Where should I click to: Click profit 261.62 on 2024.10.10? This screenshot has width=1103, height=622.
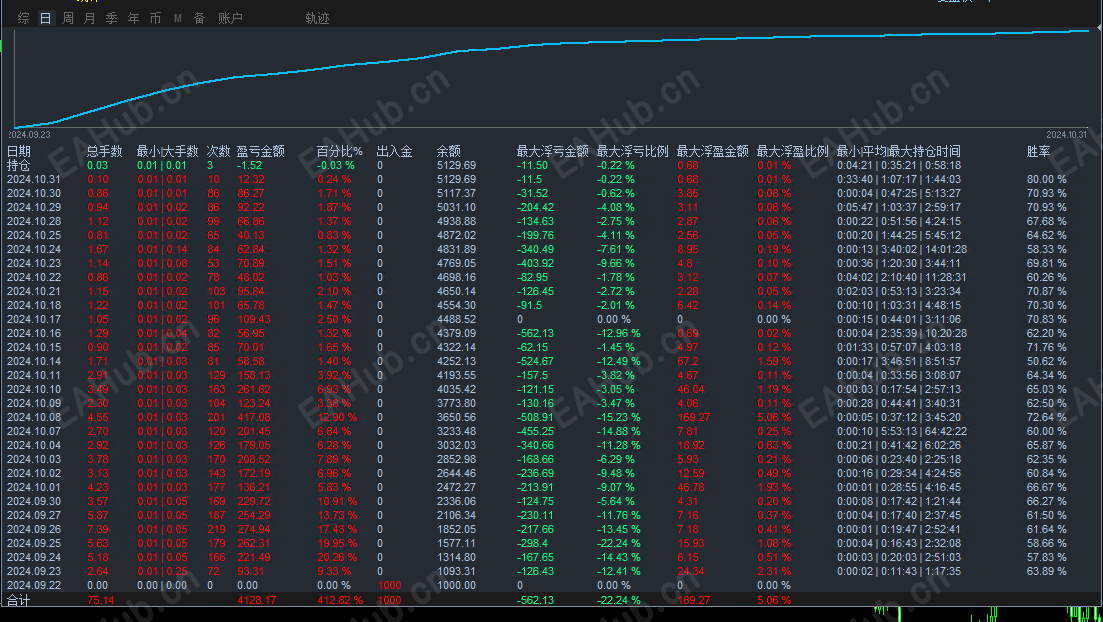click(253, 389)
